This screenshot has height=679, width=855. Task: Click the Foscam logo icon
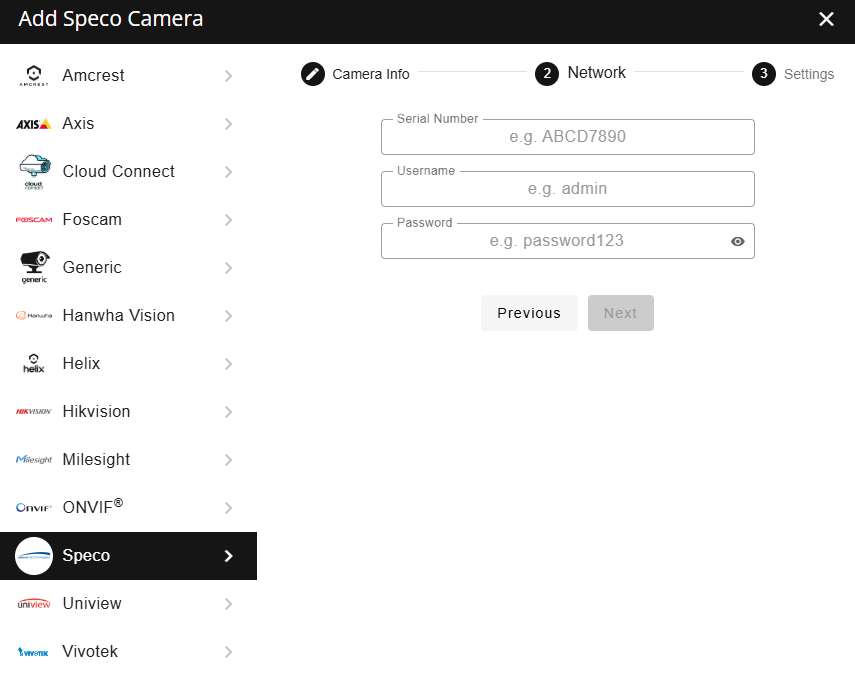[34, 220]
